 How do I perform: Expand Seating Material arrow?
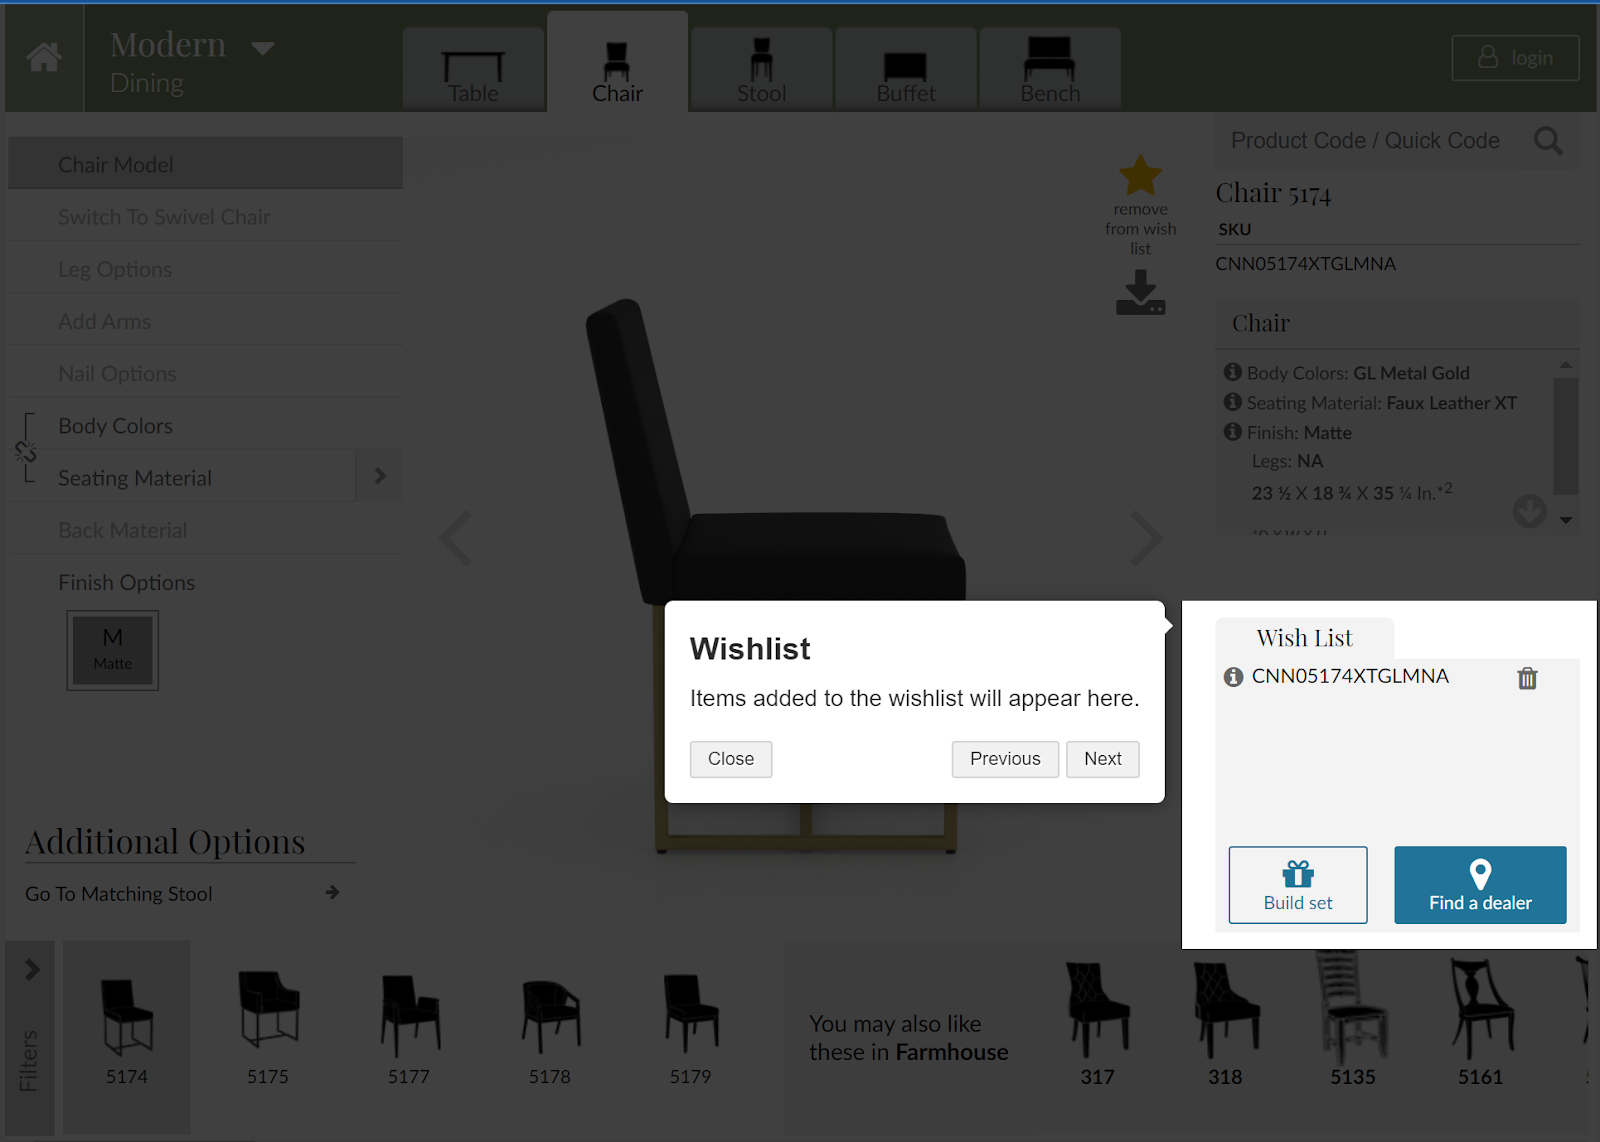[380, 477]
